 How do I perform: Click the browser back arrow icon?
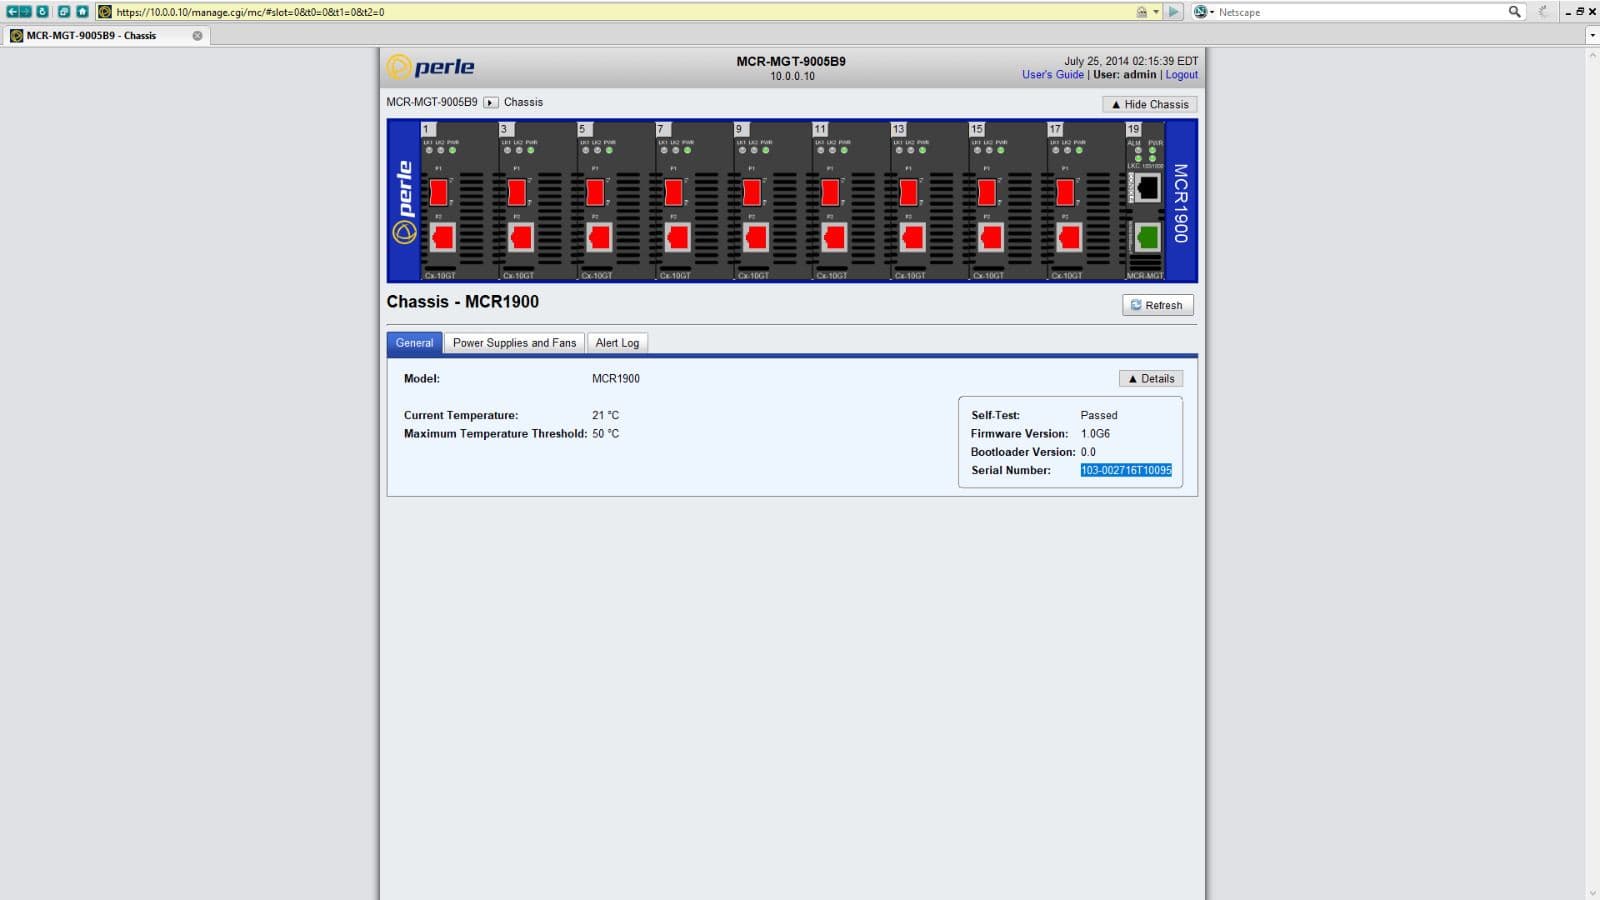(x=12, y=12)
